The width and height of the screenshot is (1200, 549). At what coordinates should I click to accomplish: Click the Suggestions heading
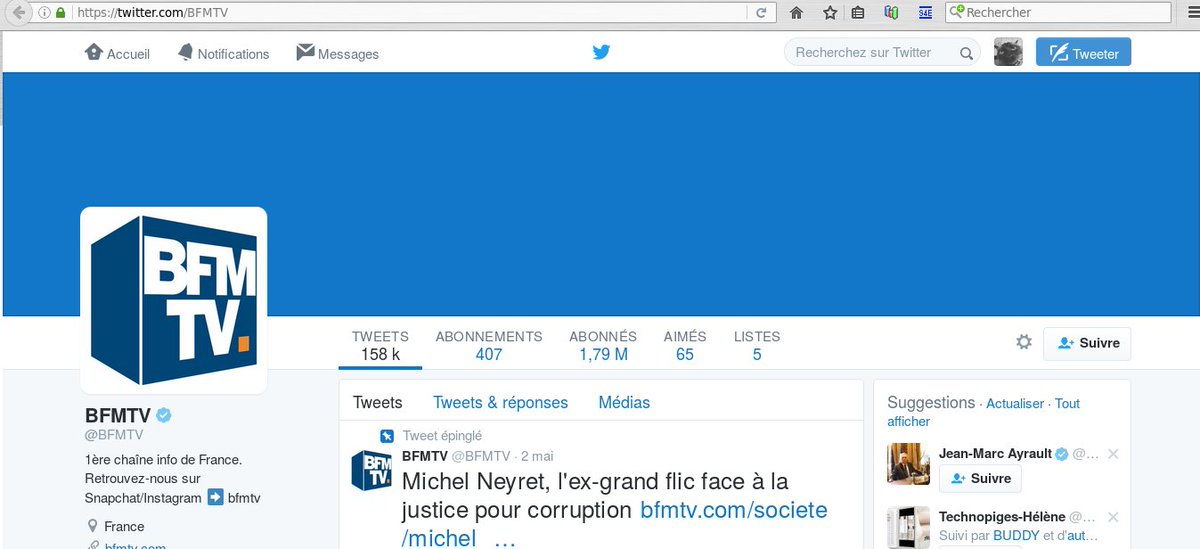931,402
